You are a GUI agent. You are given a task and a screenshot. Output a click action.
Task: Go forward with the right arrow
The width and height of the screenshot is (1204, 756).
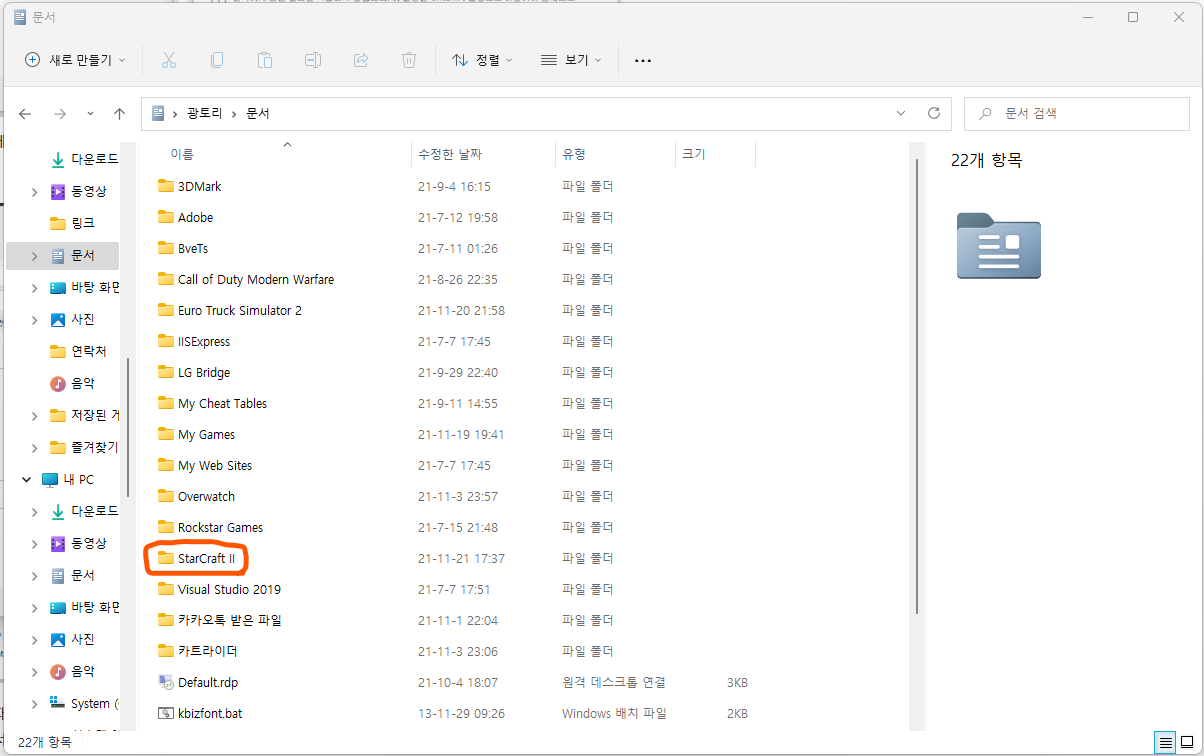pos(60,114)
